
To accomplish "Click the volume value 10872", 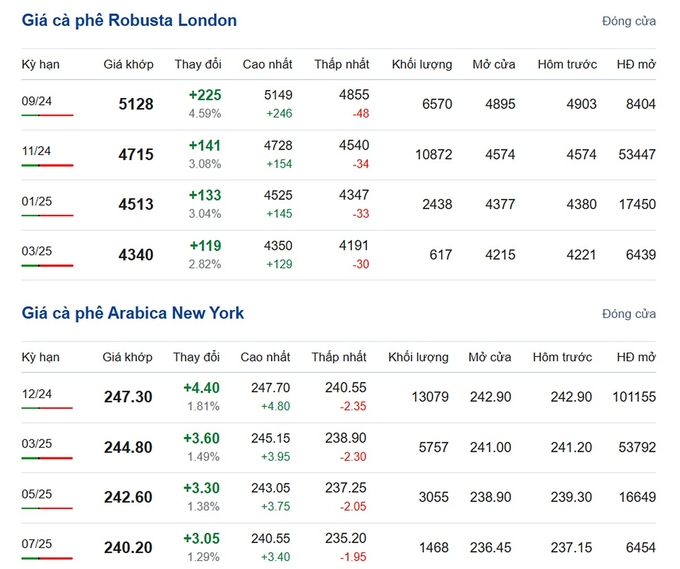I will (434, 154).
